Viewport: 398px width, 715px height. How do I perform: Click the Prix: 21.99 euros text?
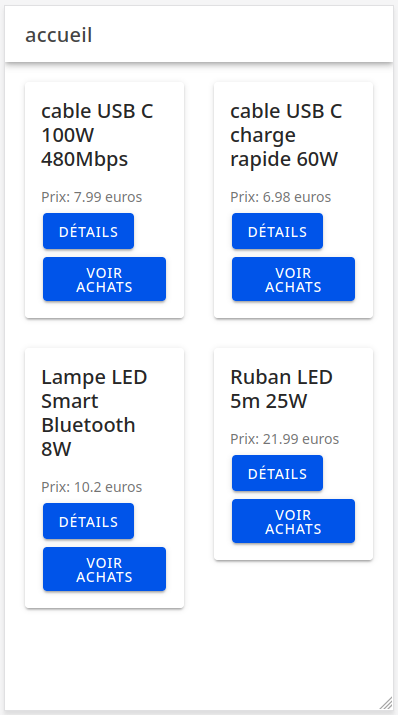click(x=284, y=439)
